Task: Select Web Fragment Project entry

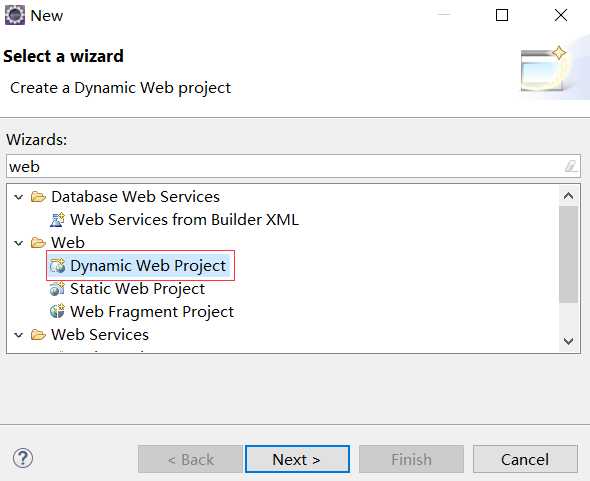Action: click(142, 312)
